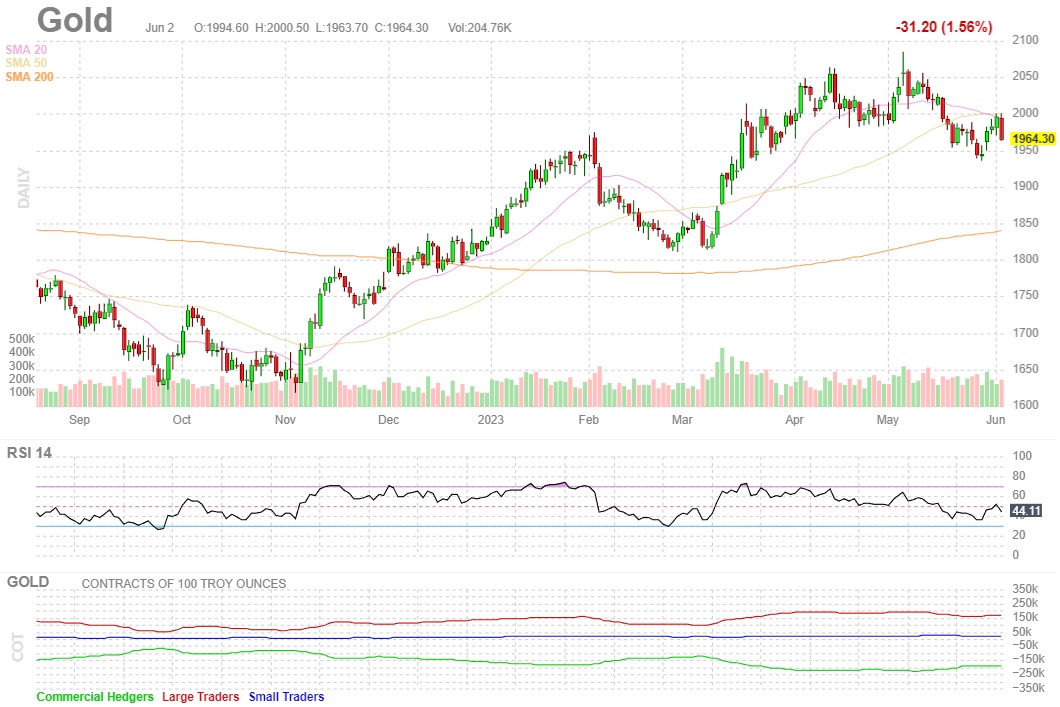
Task: Click the yellow 1964.30 current price tag
Action: tap(1033, 139)
